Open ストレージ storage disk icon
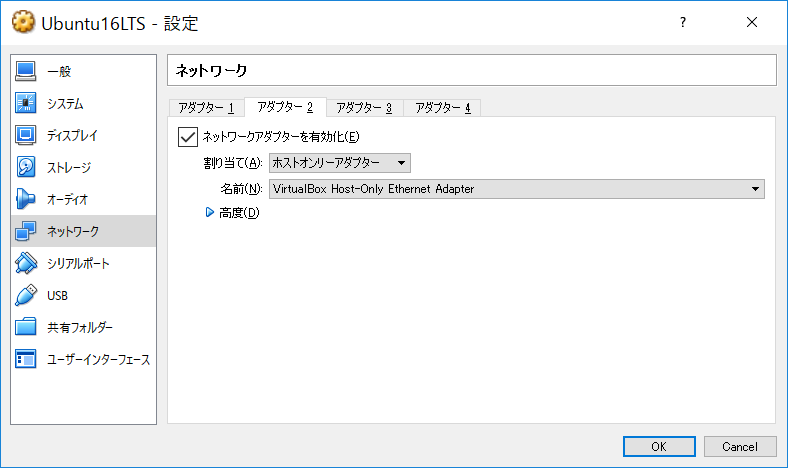 click(27, 168)
